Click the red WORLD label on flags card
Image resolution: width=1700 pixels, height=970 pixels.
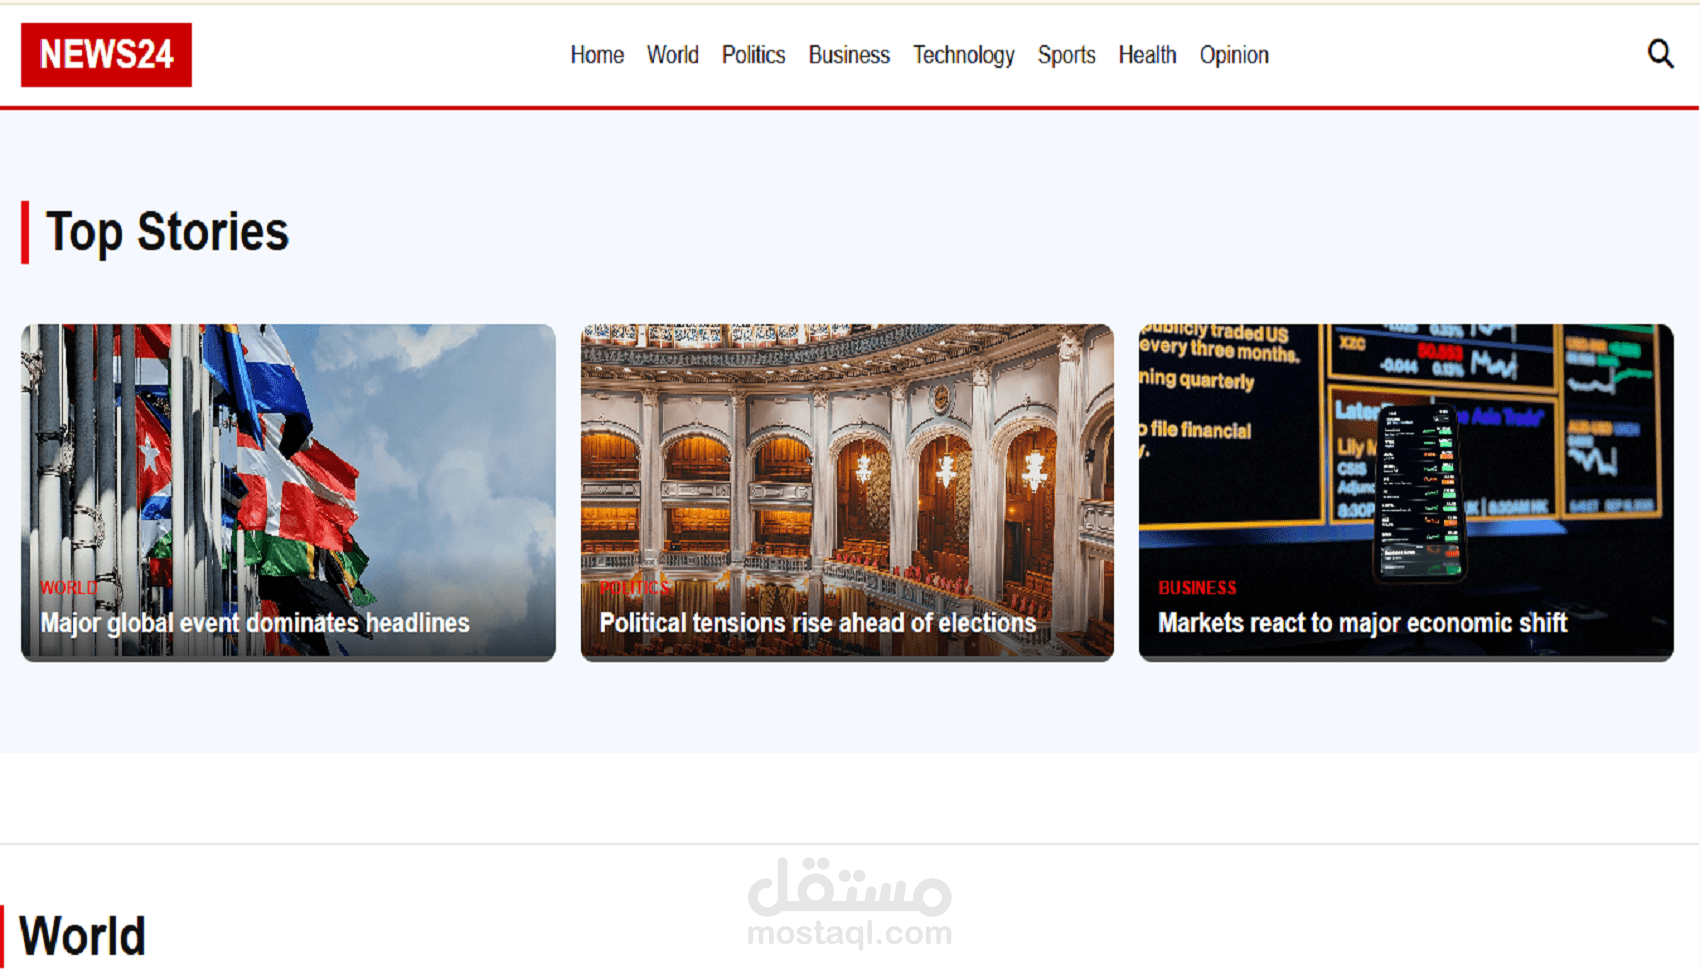(x=69, y=588)
